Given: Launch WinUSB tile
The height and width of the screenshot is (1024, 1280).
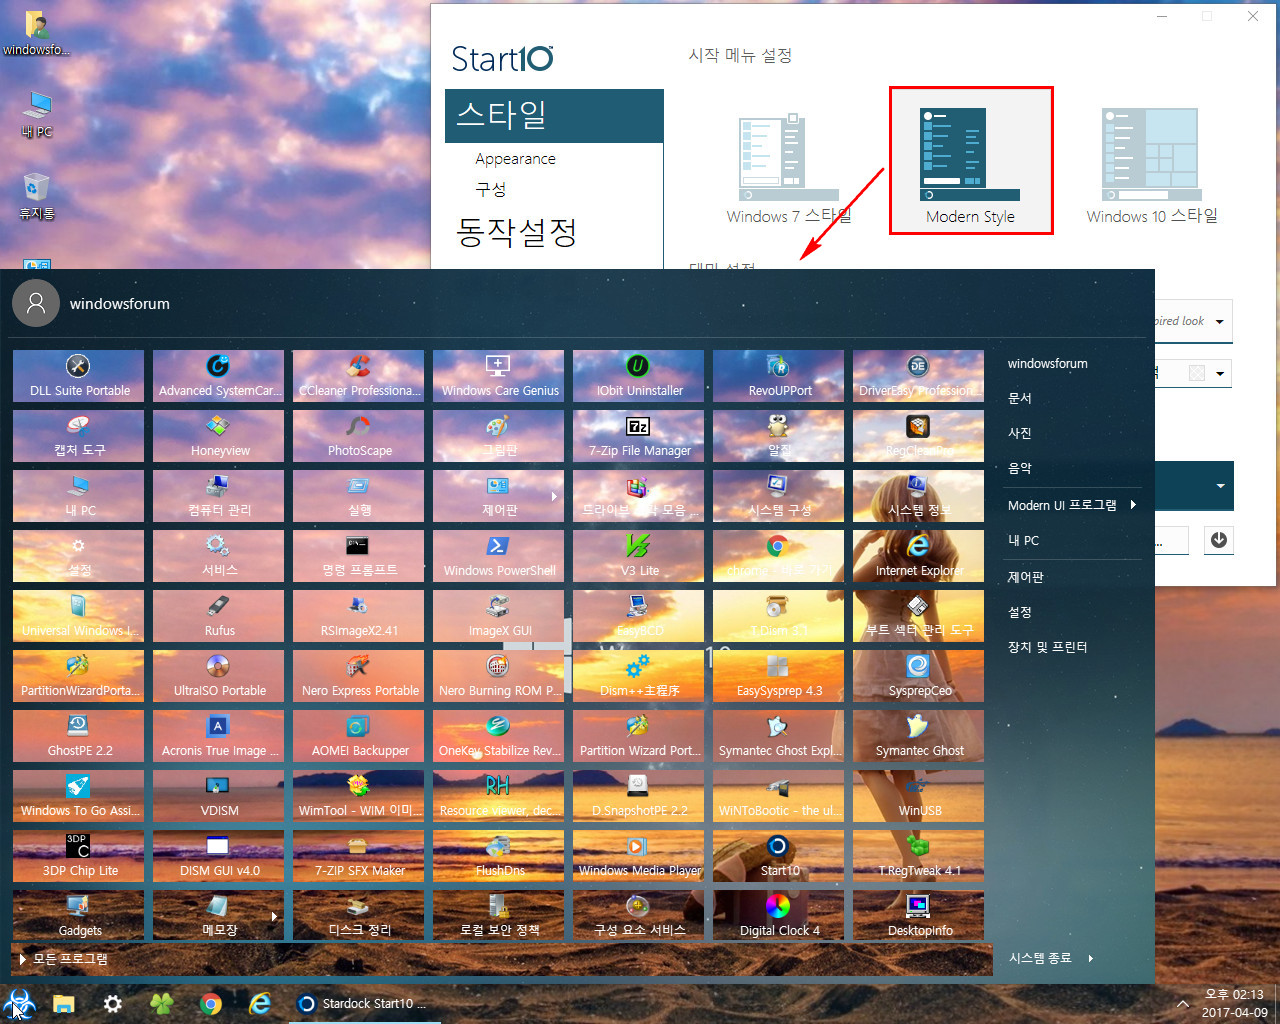Looking at the screenshot, I should pos(919,796).
